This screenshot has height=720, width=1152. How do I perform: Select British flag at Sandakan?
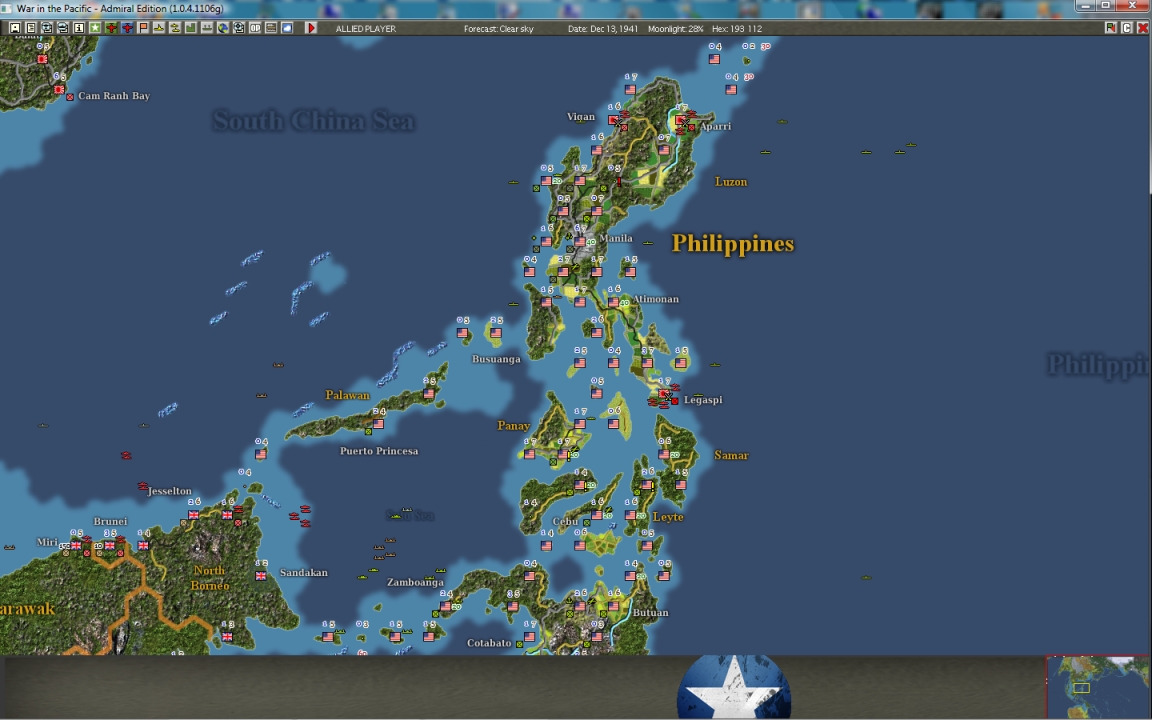point(261,576)
